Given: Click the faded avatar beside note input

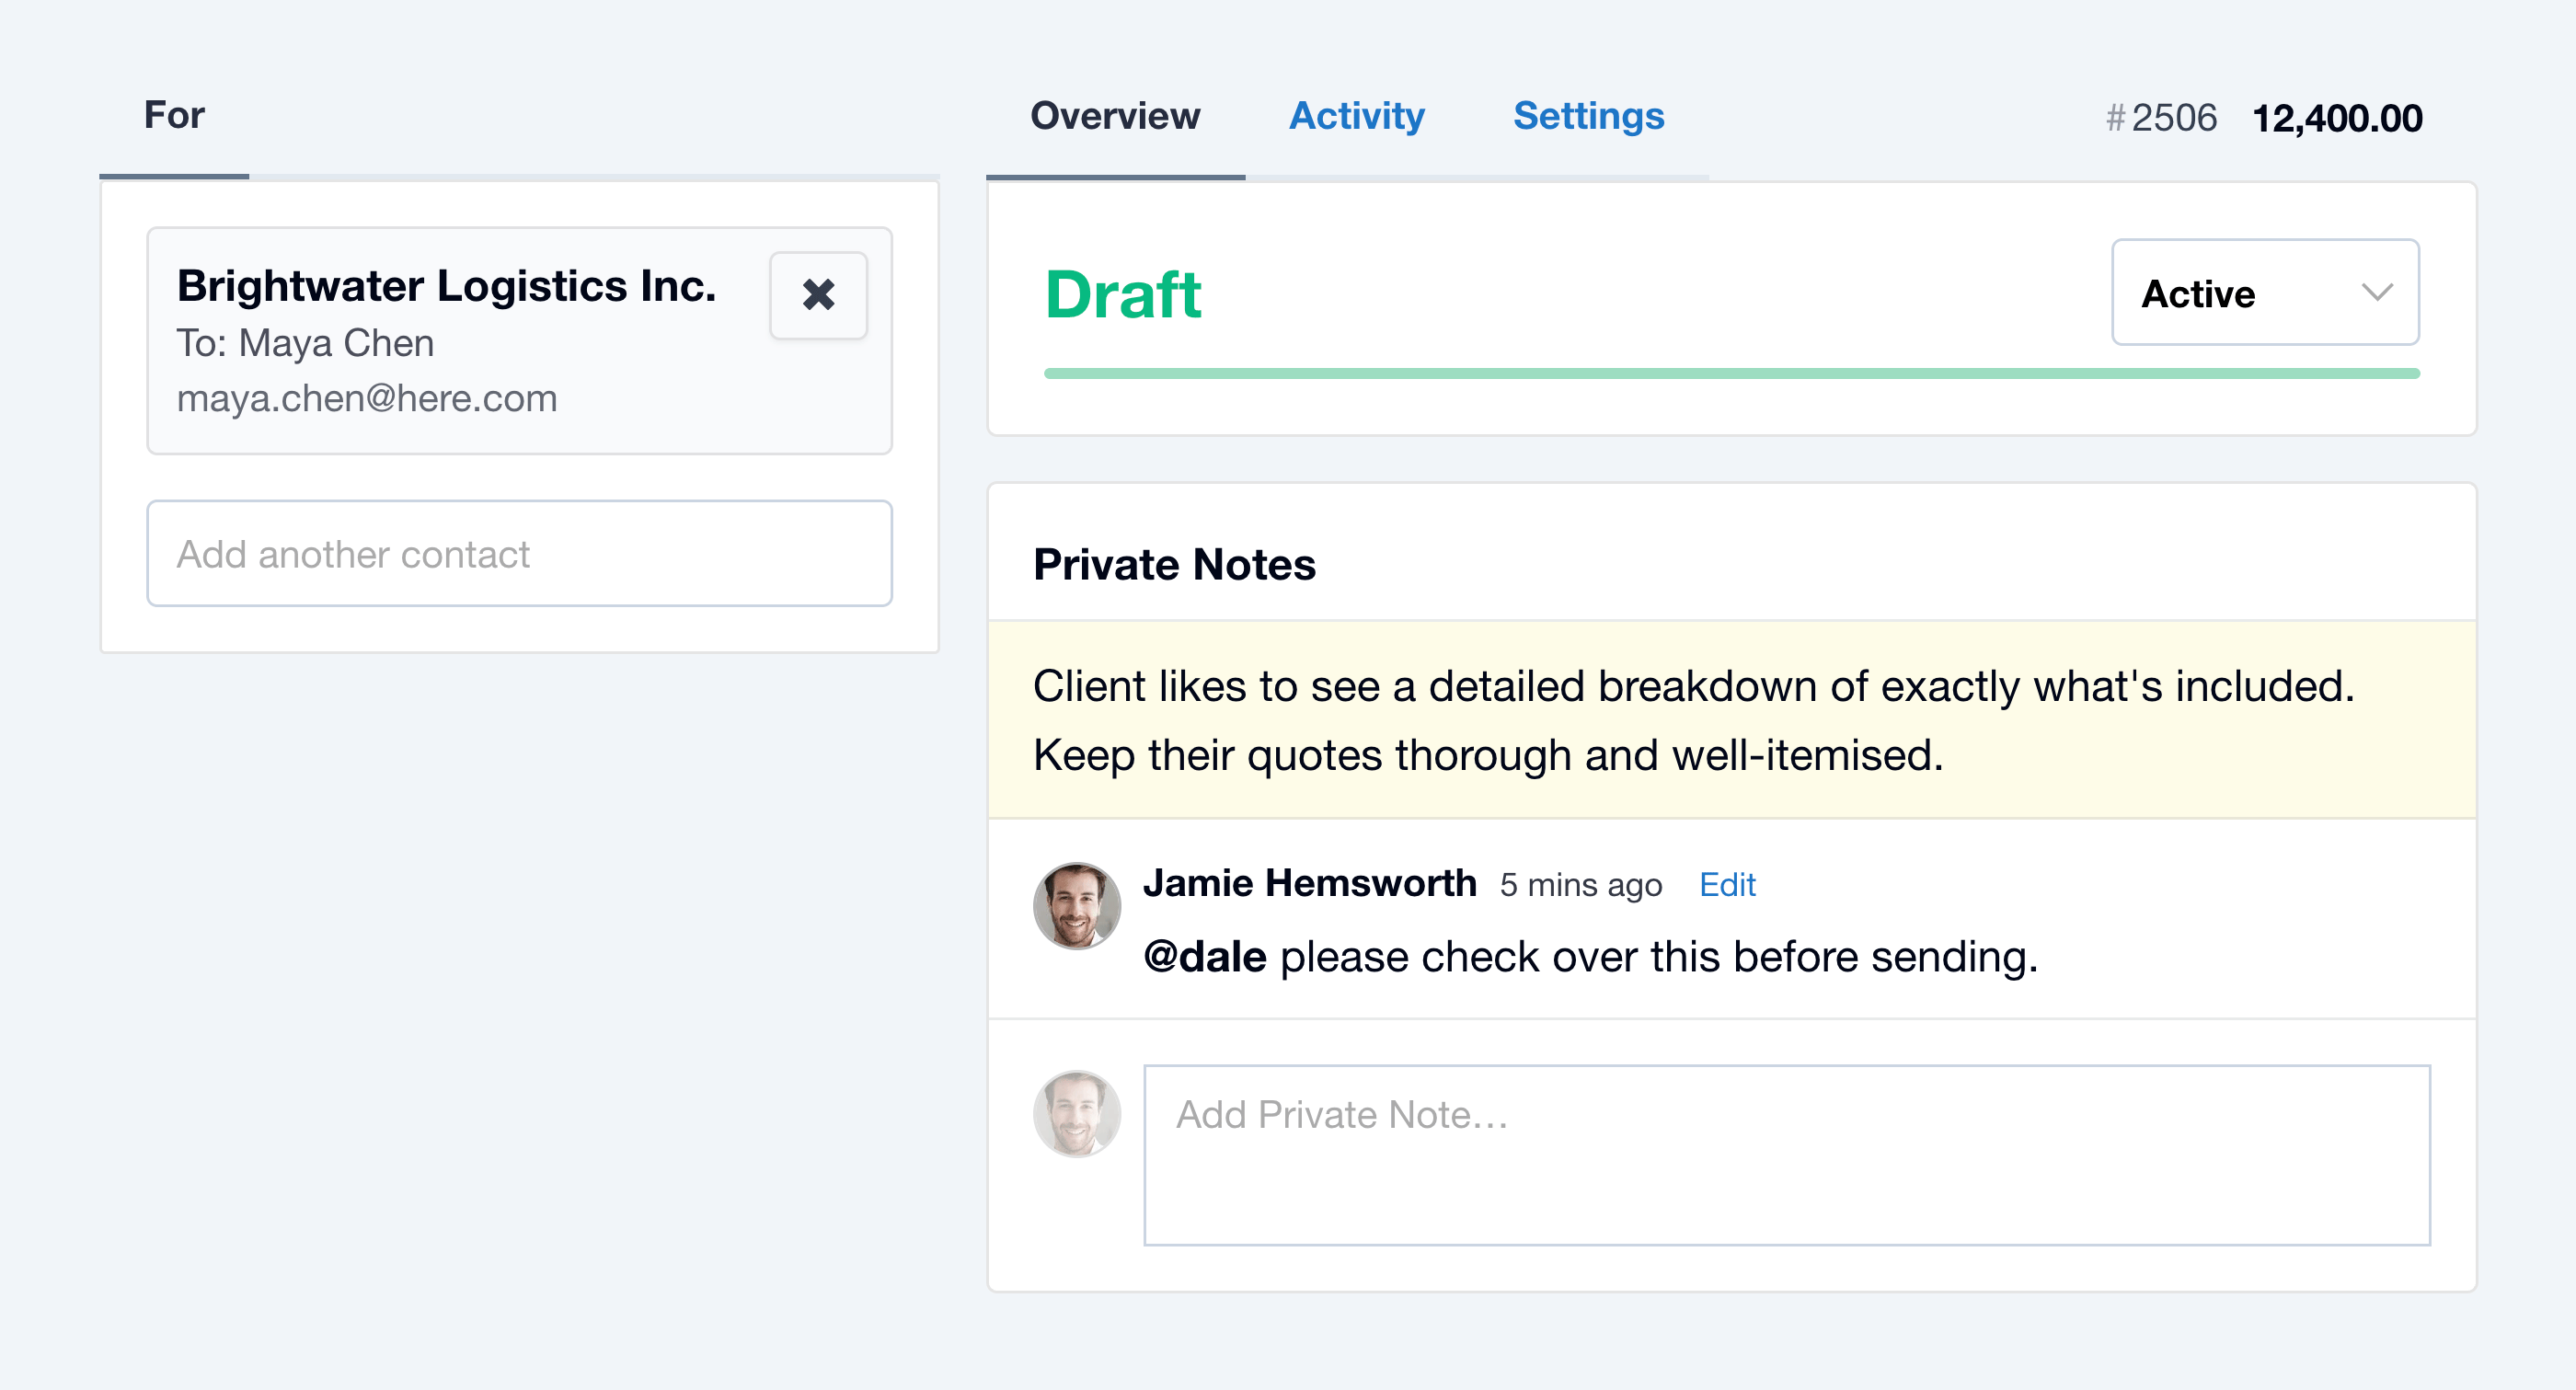Looking at the screenshot, I should [x=1076, y=1113].
